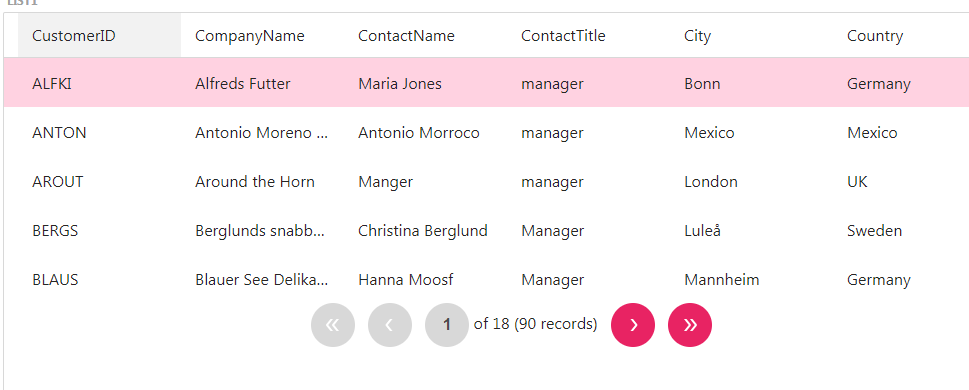
Task: Click the ContactTitle column header
Action: coord(589,36)
